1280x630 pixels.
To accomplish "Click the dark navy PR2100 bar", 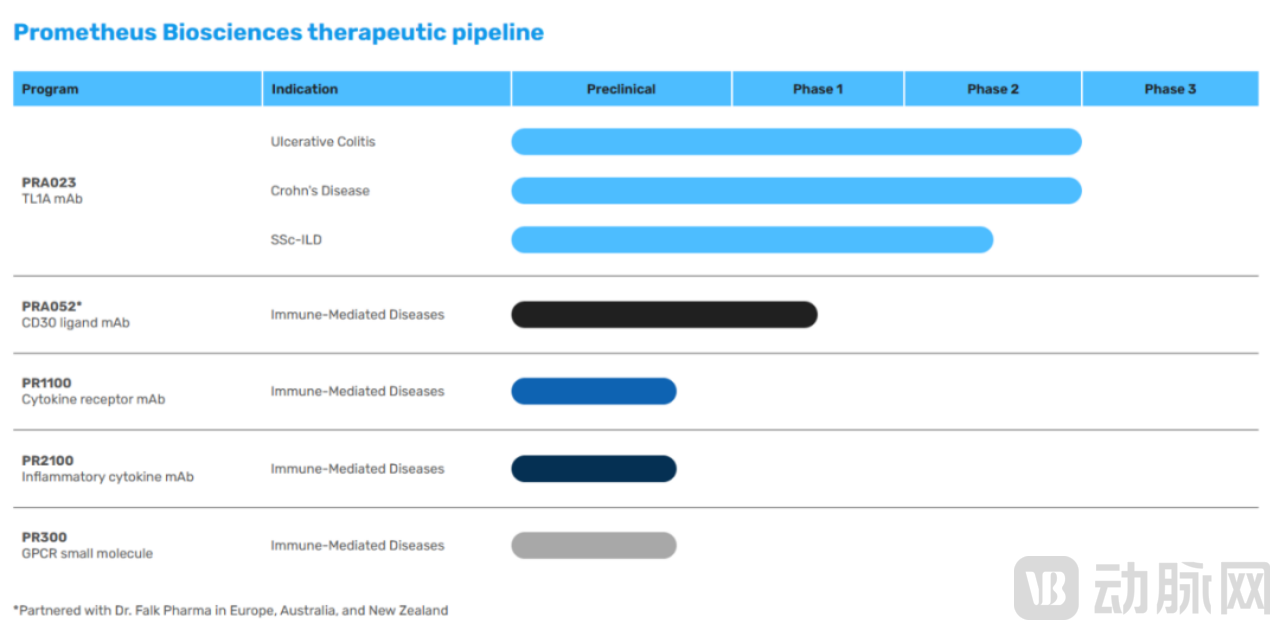I will (594, 469).
